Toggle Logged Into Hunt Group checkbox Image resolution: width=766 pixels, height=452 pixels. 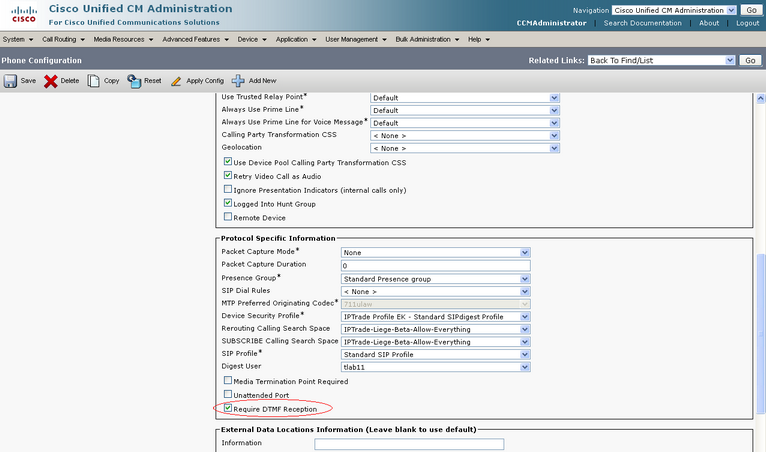coord(228,202)
